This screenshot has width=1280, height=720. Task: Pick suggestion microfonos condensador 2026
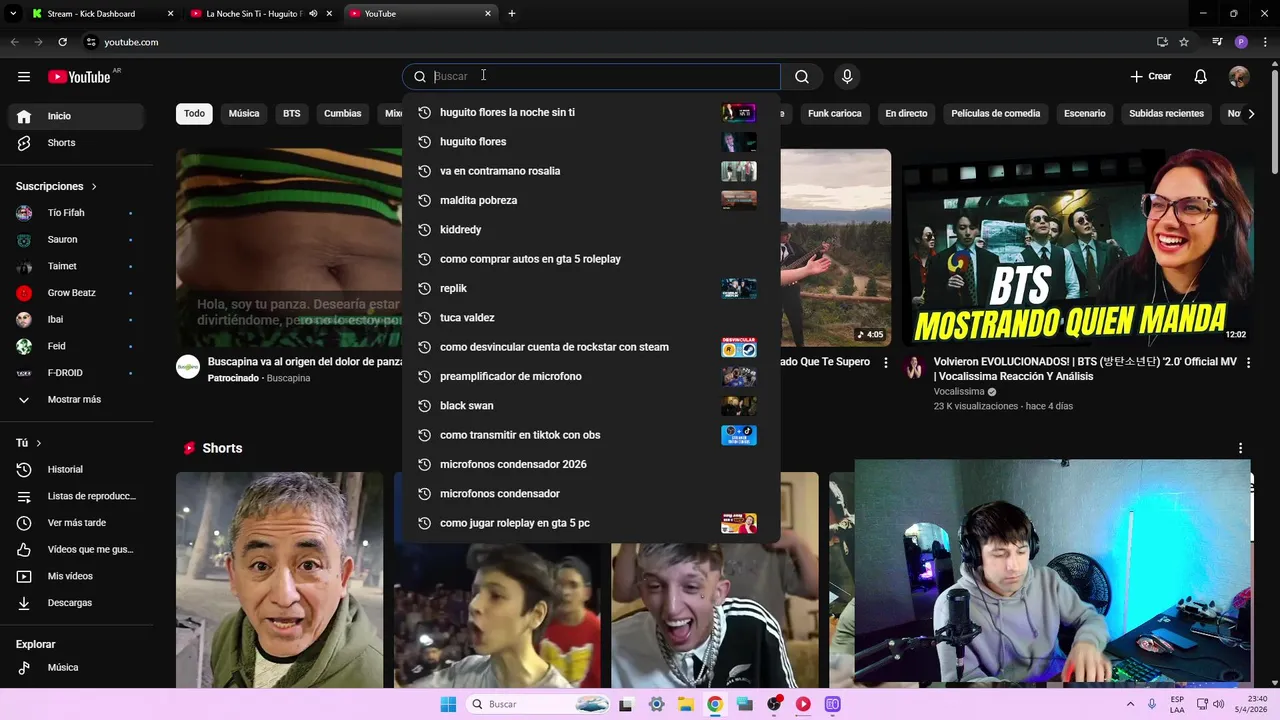coord(591,465)
